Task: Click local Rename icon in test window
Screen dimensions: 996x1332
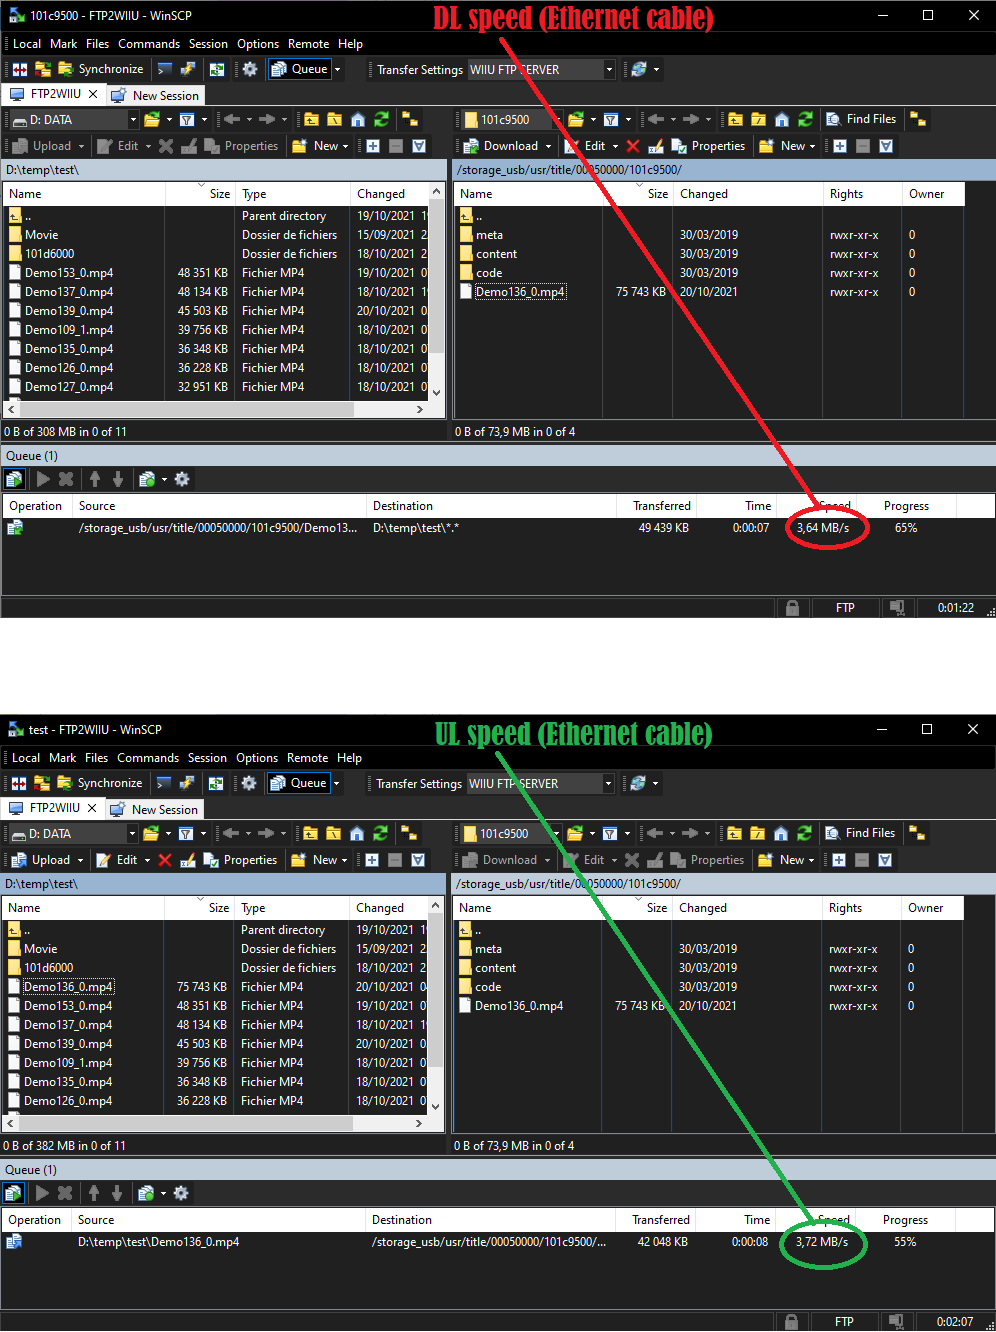Action: click(188, 860)
